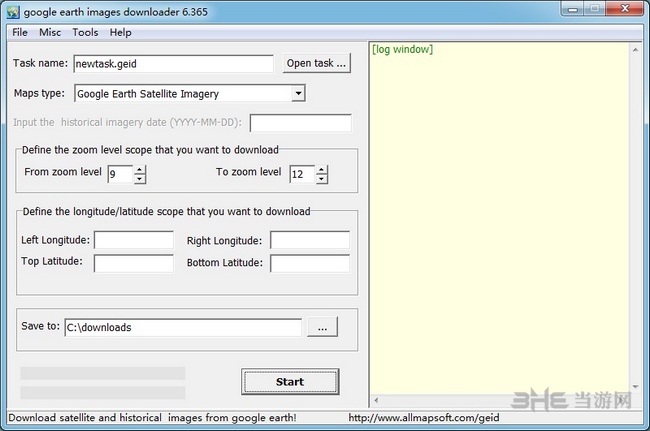The image size is (650, 431).
Task: Open the File menu
Action: (x=19, y=32)
